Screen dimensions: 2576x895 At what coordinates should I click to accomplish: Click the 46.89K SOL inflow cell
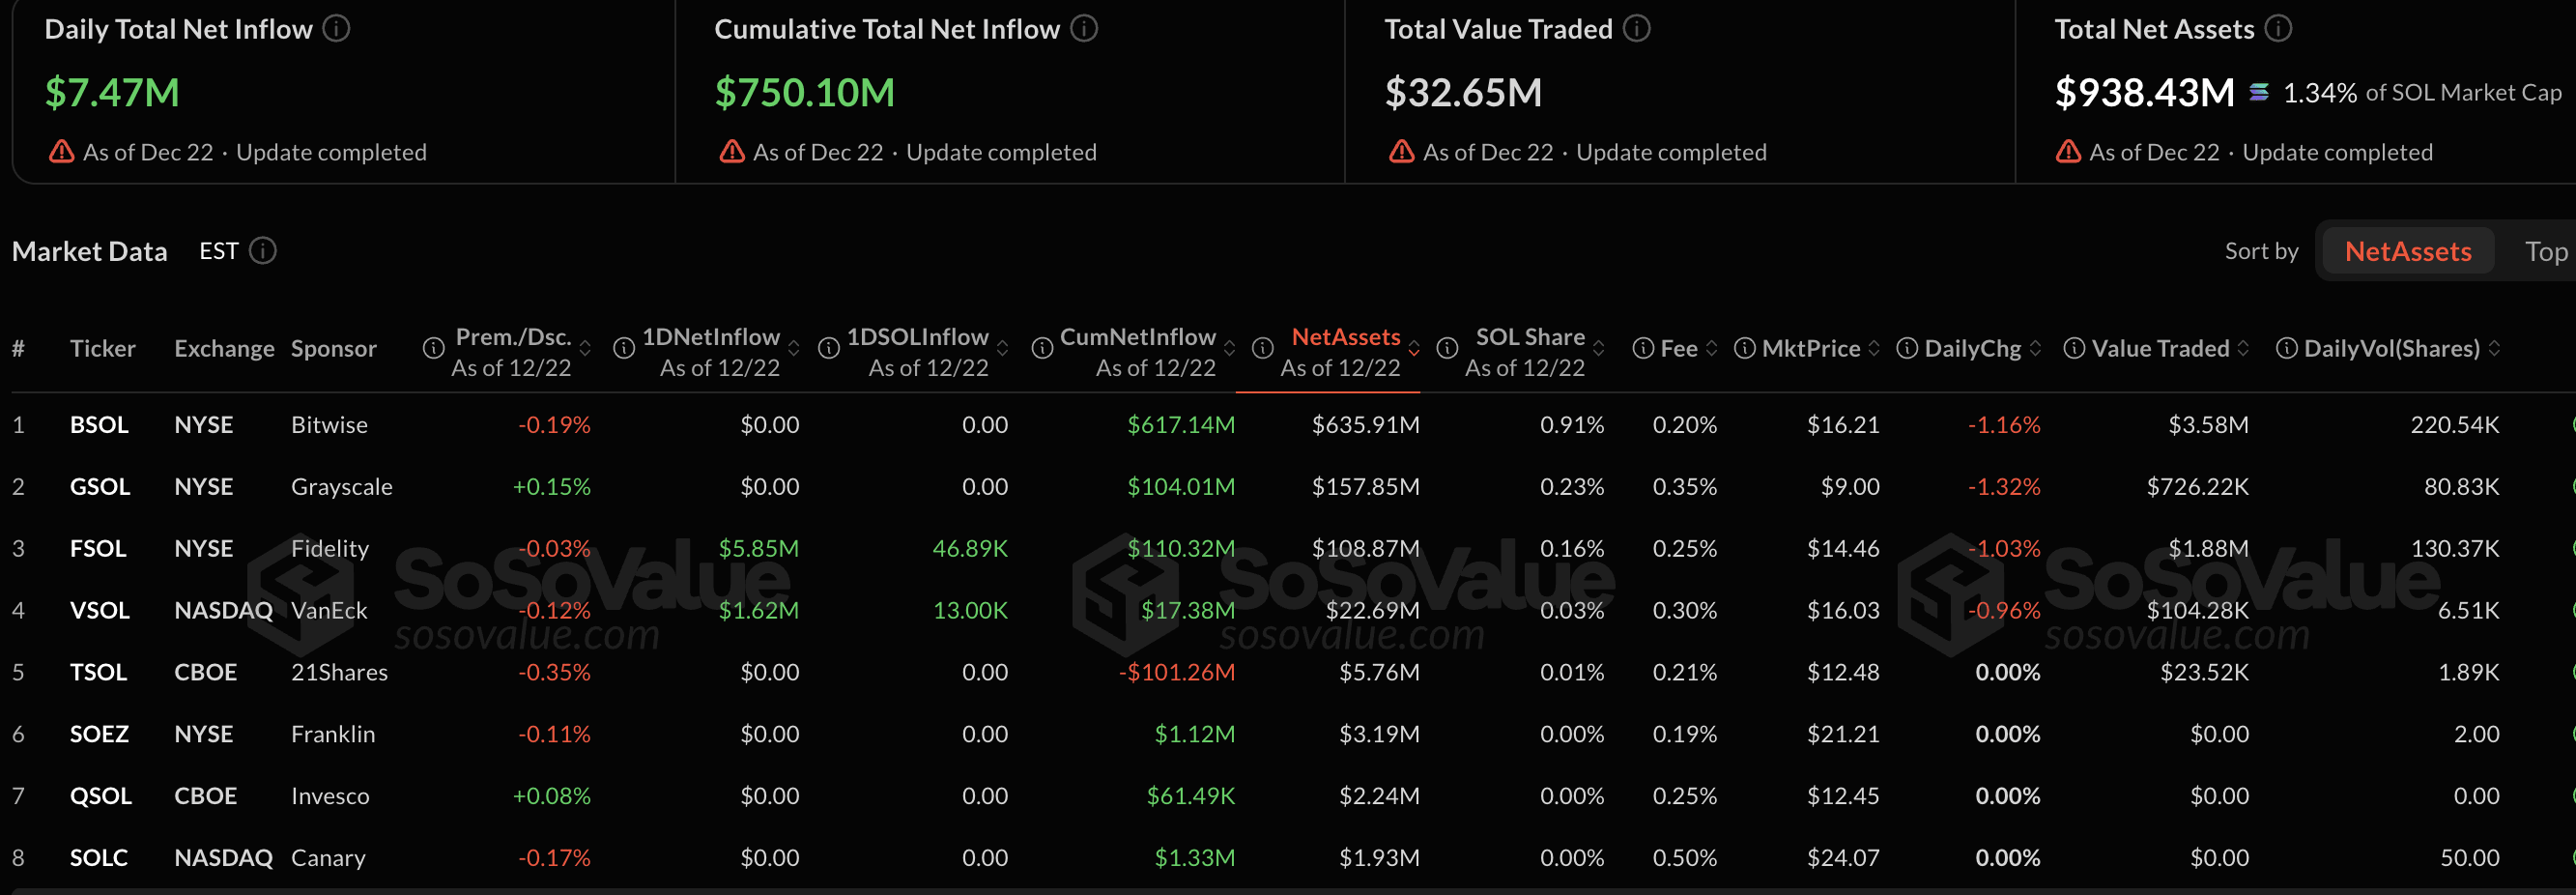tap(970, 549)
